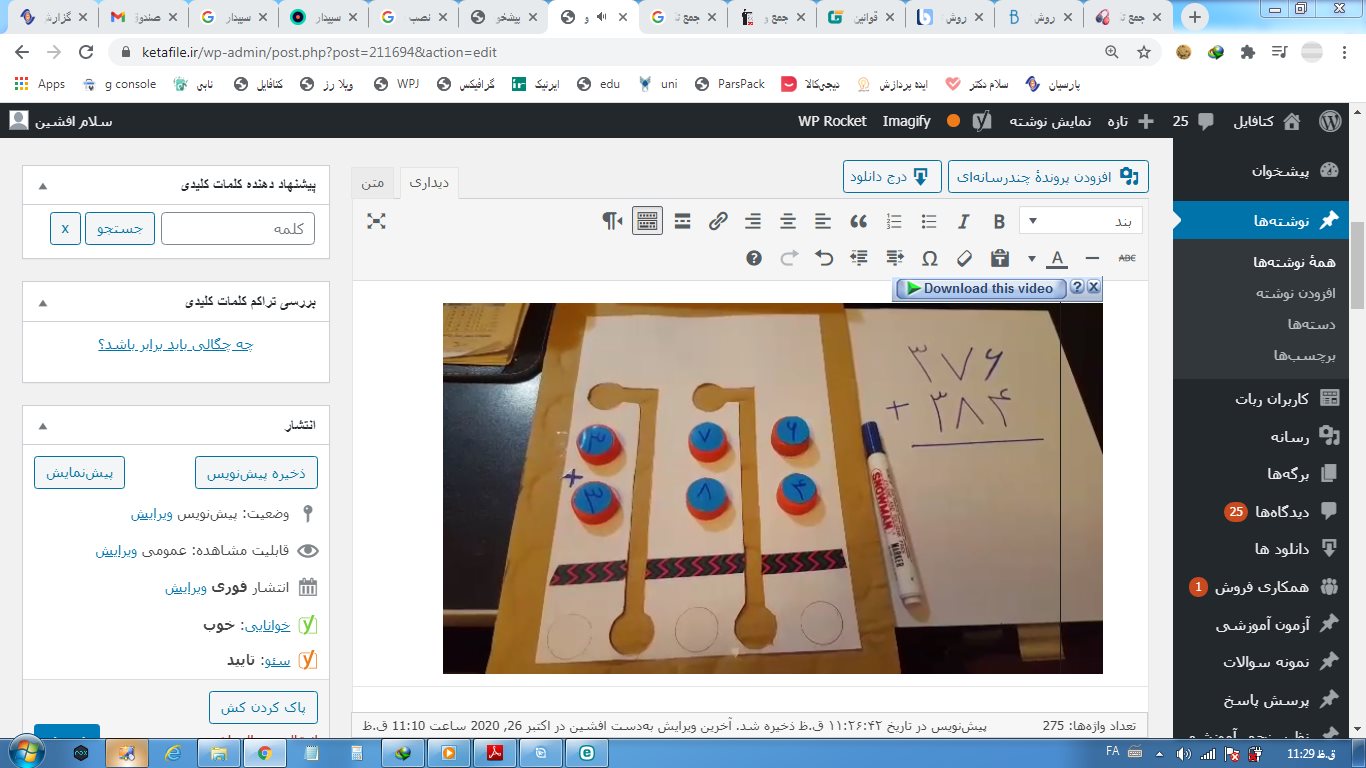This screenshot has width=1366, height=768.
Task: Open the paragraph format dropdown (بند)
Action: point(1080,221)
